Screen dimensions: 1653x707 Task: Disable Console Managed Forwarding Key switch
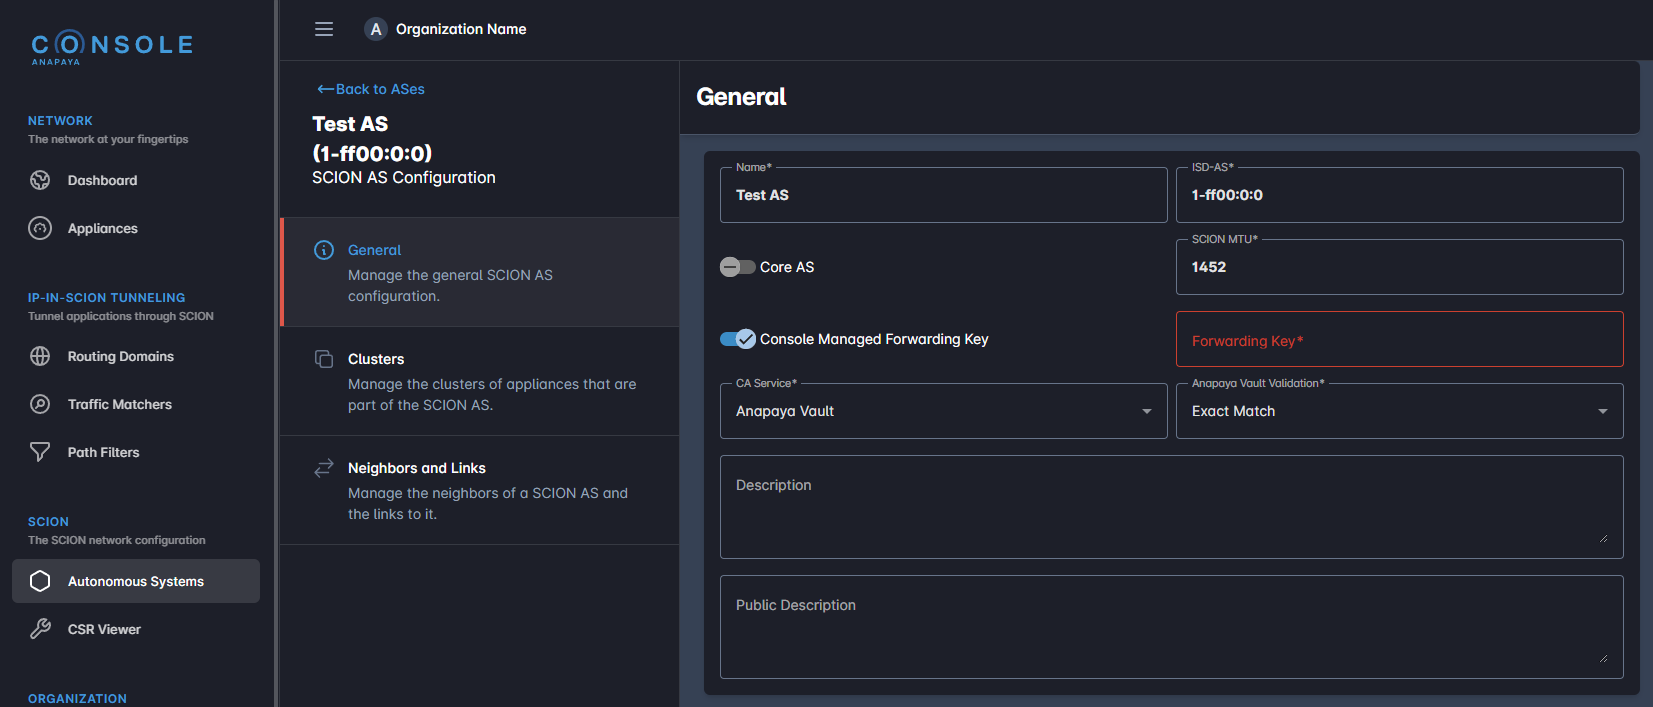[738, 339]
